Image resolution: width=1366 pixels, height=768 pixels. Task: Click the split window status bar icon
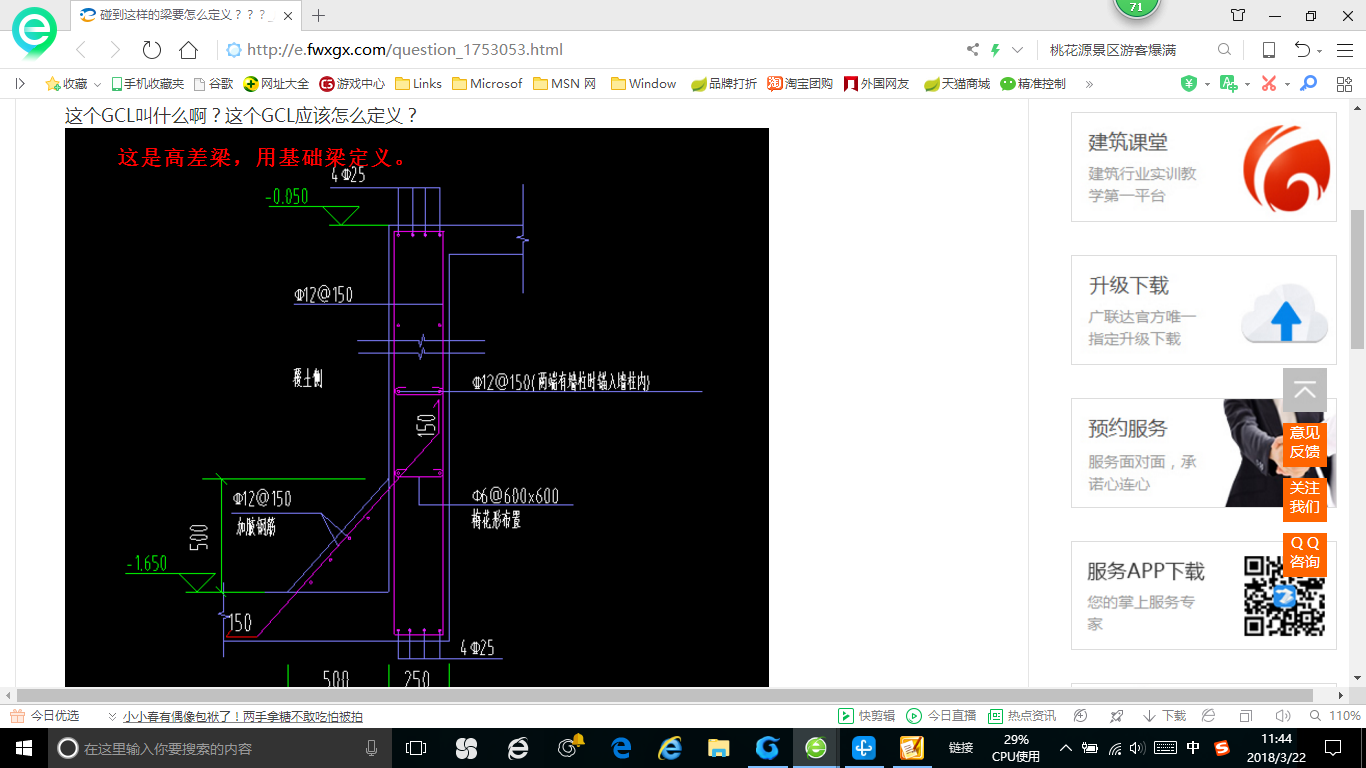[1245, 716]
